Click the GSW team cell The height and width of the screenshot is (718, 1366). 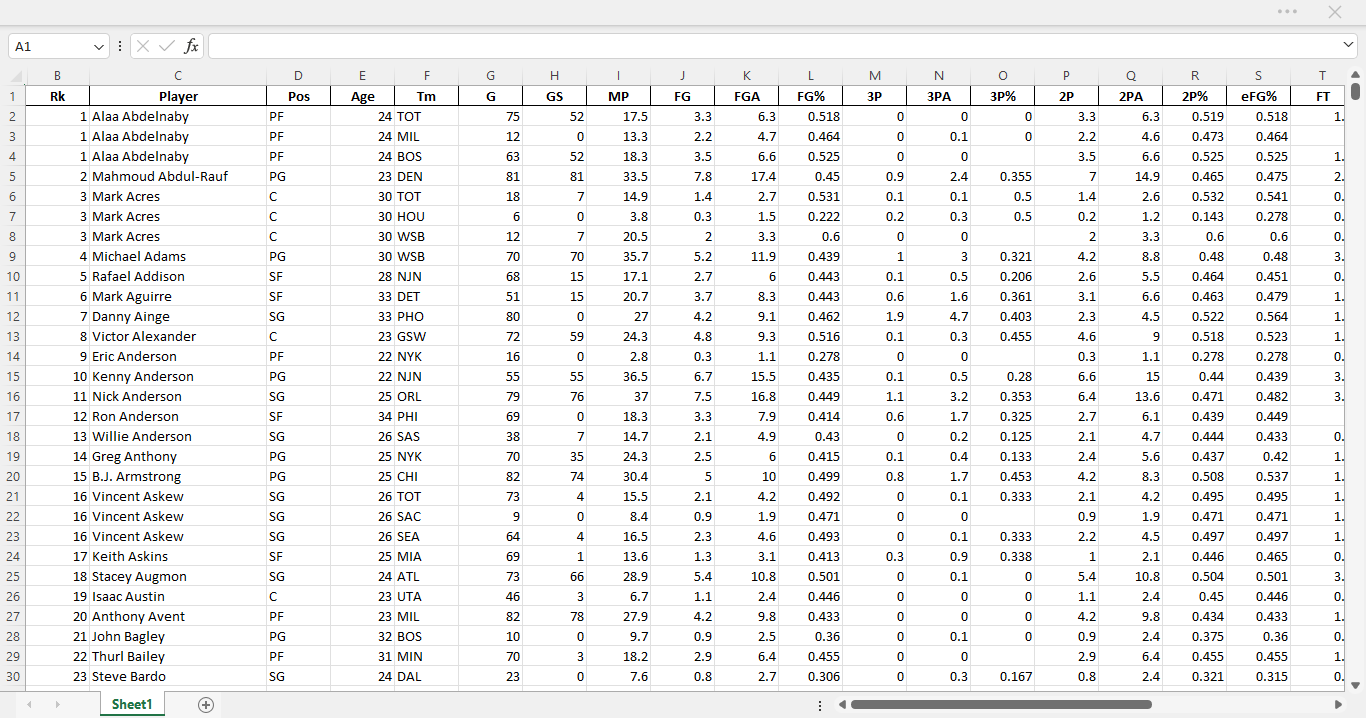point(426,336)
